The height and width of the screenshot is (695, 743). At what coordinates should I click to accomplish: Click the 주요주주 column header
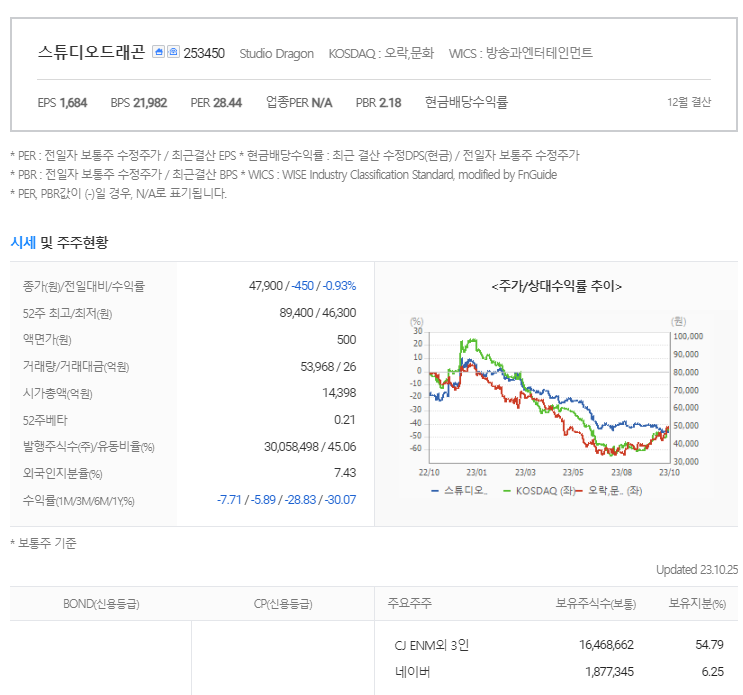click(409, 603)
